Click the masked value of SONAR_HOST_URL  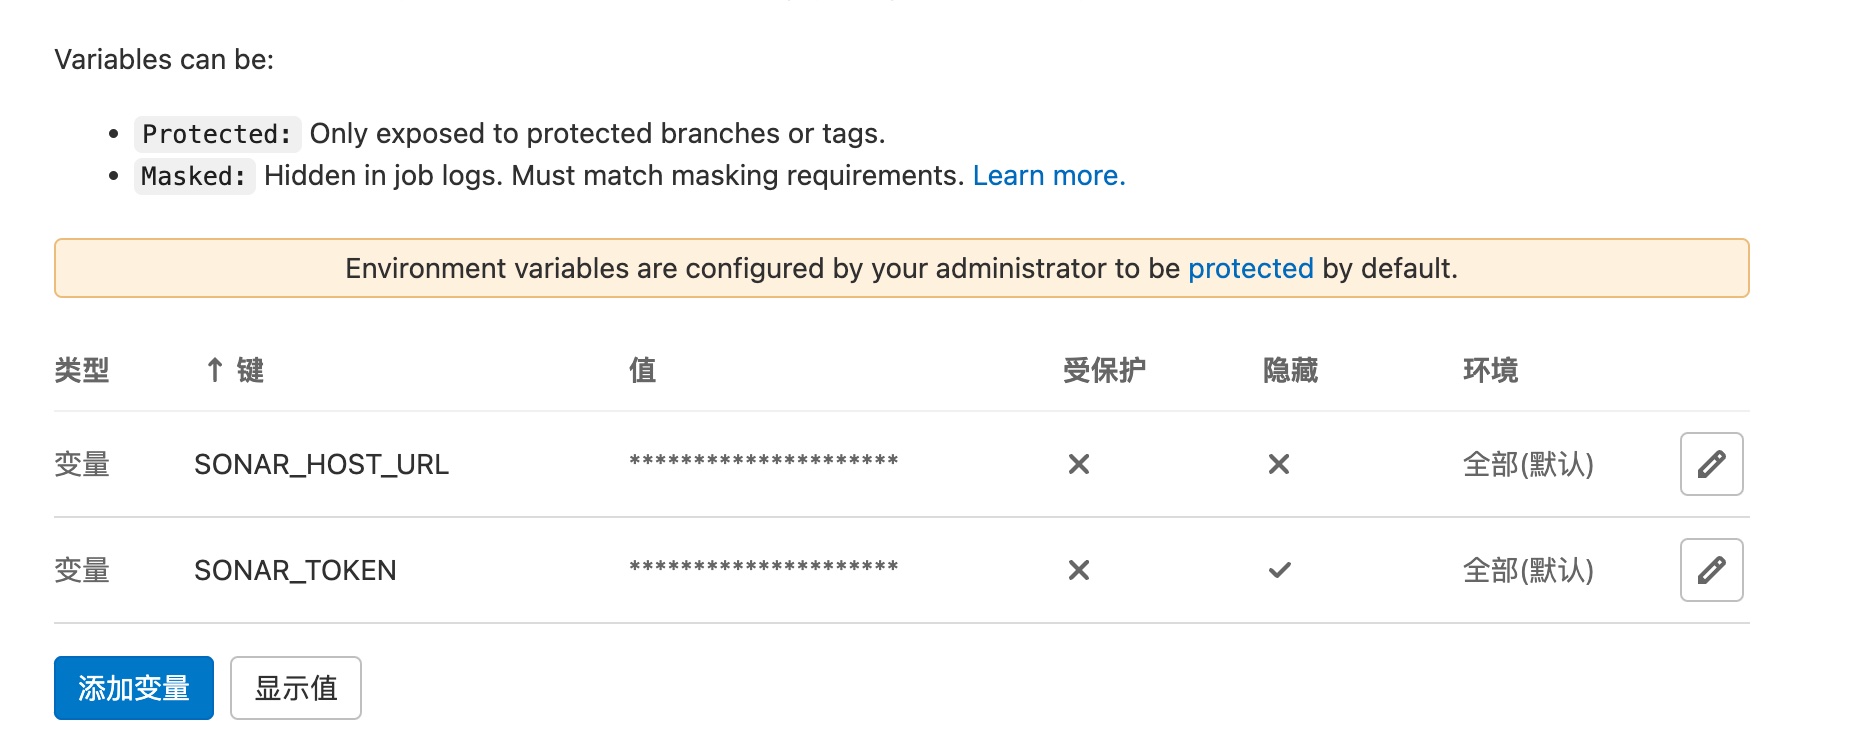[763, 462]
